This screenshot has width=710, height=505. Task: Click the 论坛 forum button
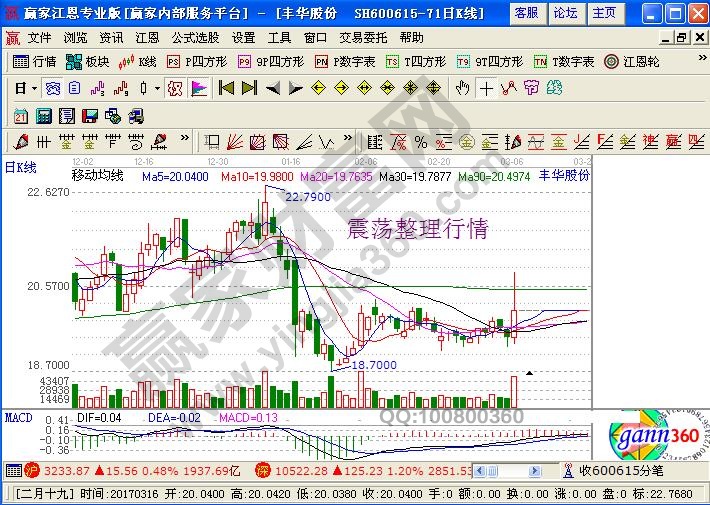point(565,13)
